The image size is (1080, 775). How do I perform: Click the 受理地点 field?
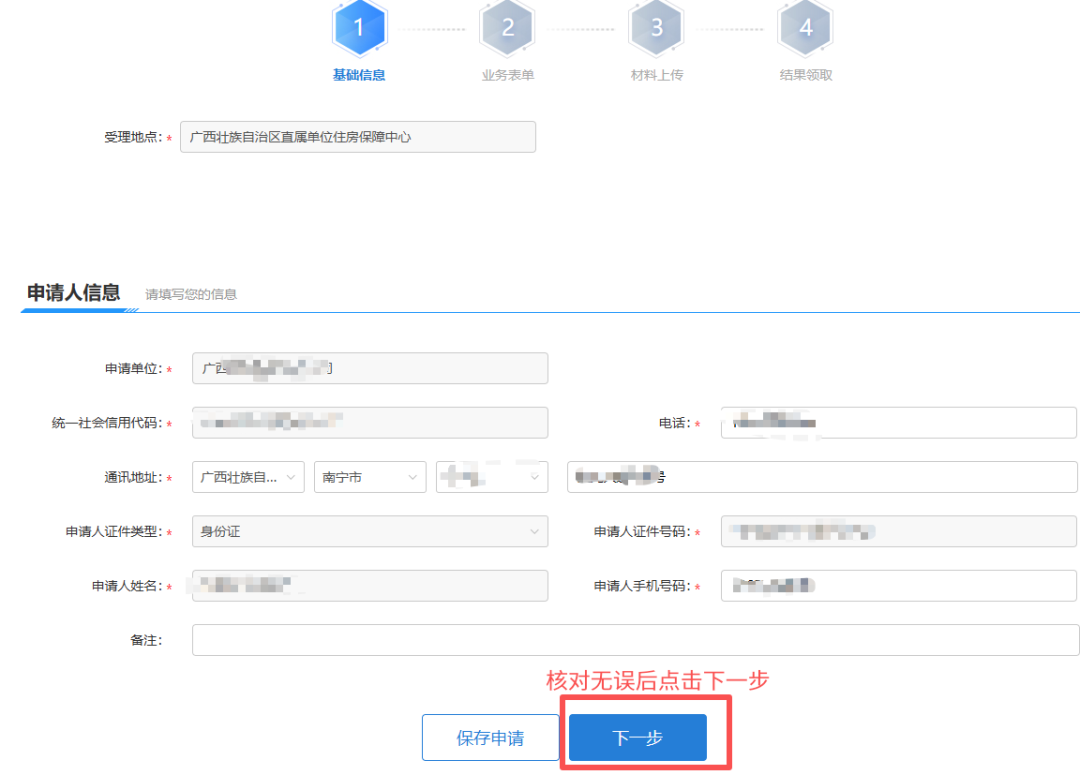click(x=358, y=137)
